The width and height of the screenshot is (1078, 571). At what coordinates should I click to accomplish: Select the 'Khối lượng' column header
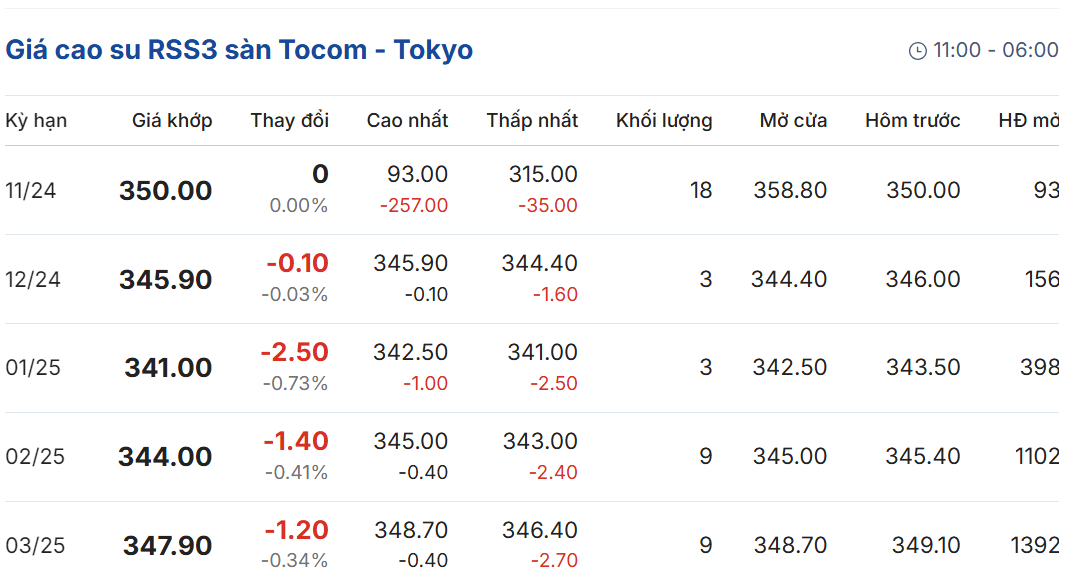(x=664, y=121)
